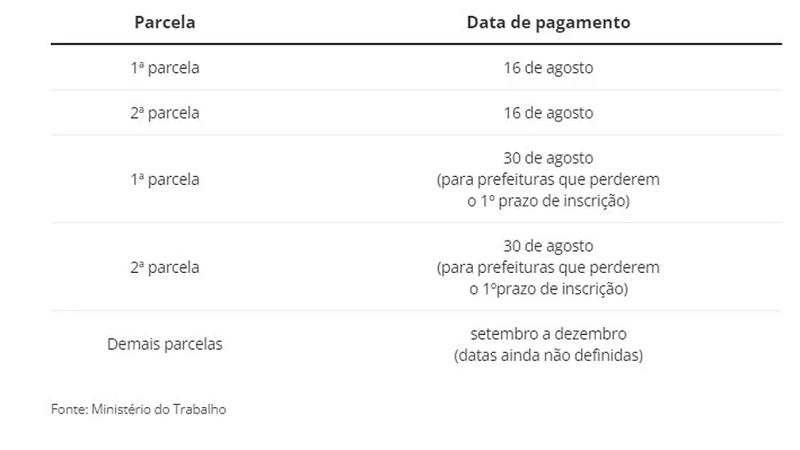Select the Demais parcelas cell
The height and width of the screenshot is (450, 800).
pos(165,344)
